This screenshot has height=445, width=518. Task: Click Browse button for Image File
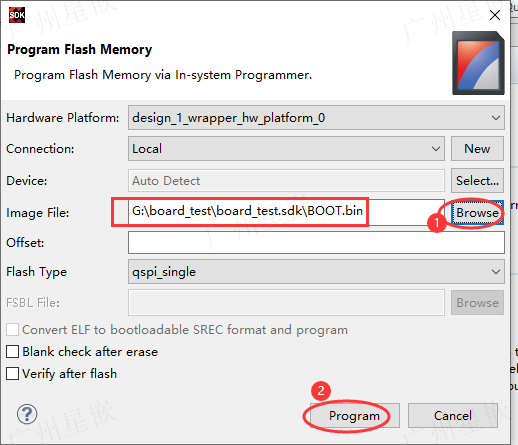(477, 213)
